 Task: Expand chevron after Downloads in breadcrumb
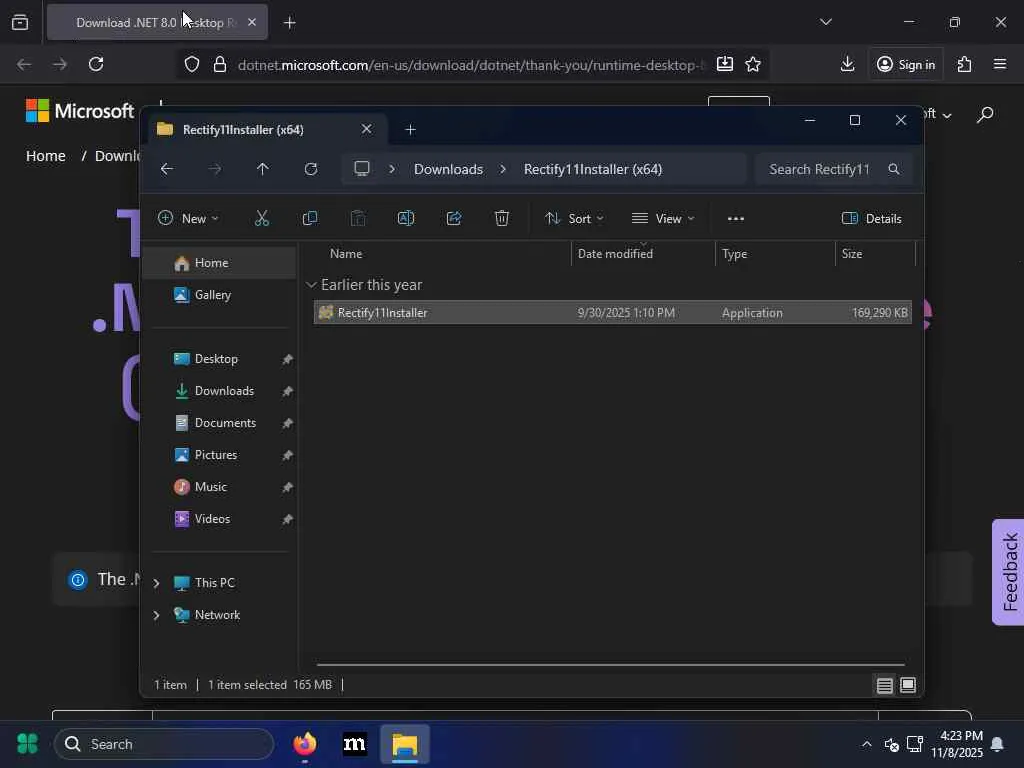pos(503,169)
